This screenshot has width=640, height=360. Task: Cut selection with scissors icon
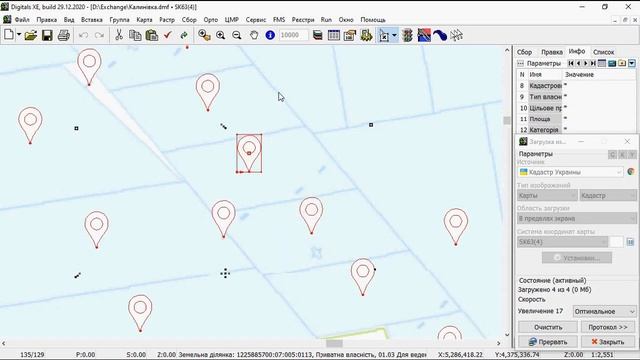[x=119, y=36]
